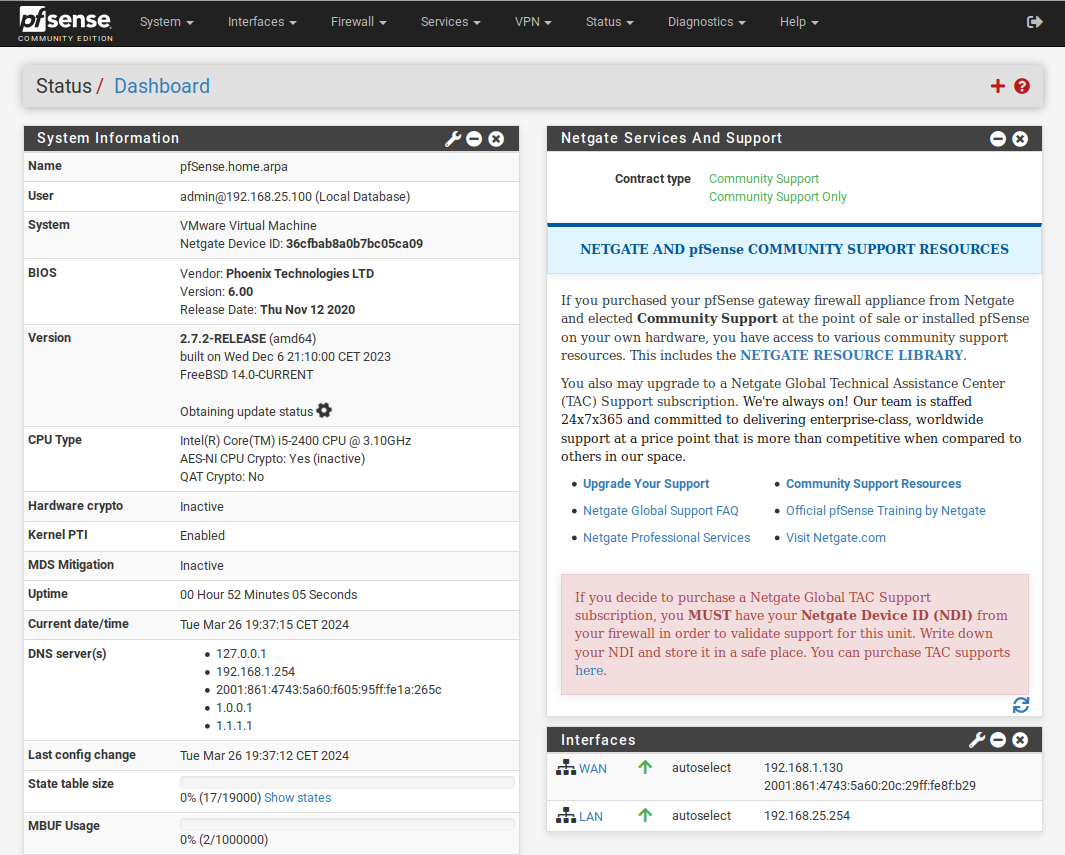Open the VPN menu
The height and width of the screenshot is (855, 1065).
(x=533, y=22)
